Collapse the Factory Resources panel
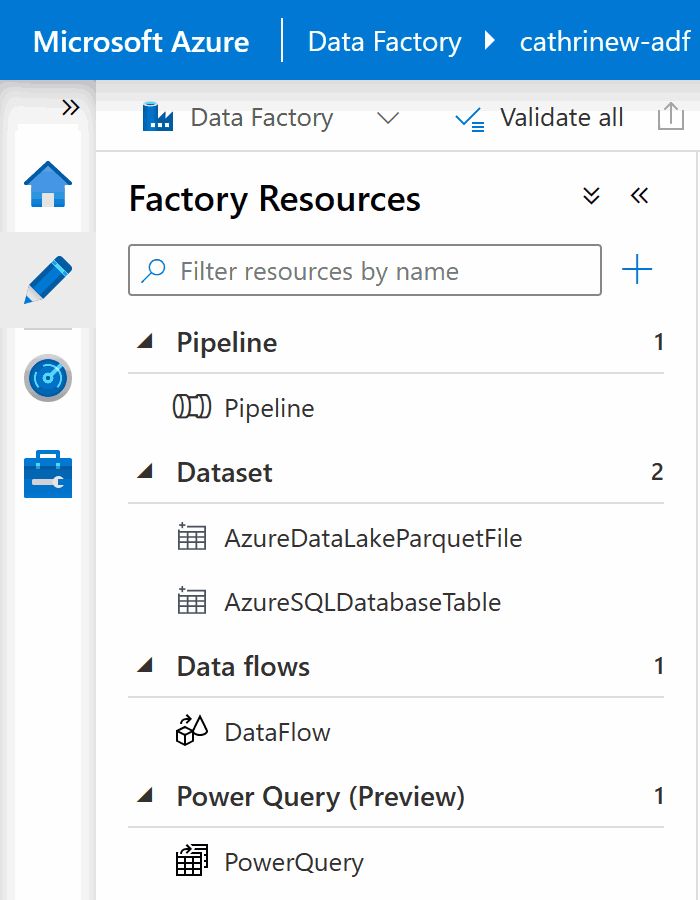 pyautogui.click(x=640, y=196)
